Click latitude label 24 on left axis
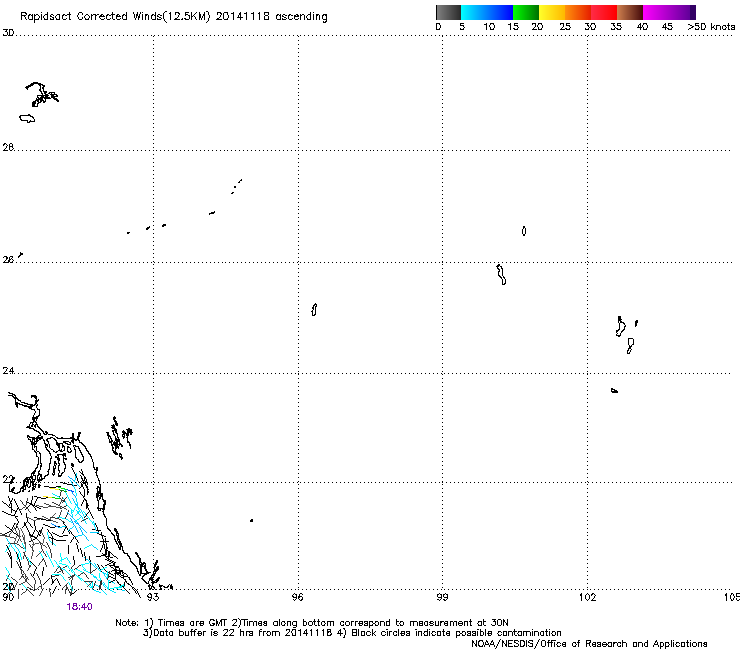Screen dimensions: 740x650 click(x=8, y=371)
